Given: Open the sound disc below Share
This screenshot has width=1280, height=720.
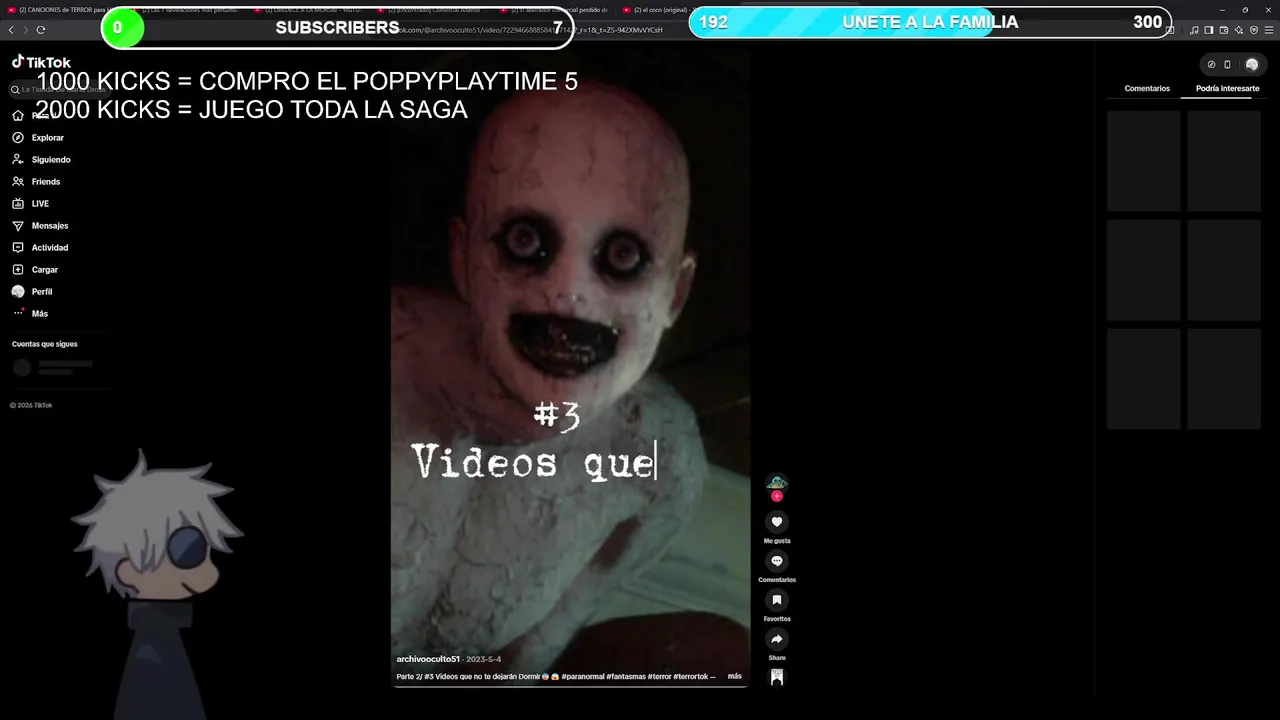Looking at the screenshot, I should pos(777,677).
